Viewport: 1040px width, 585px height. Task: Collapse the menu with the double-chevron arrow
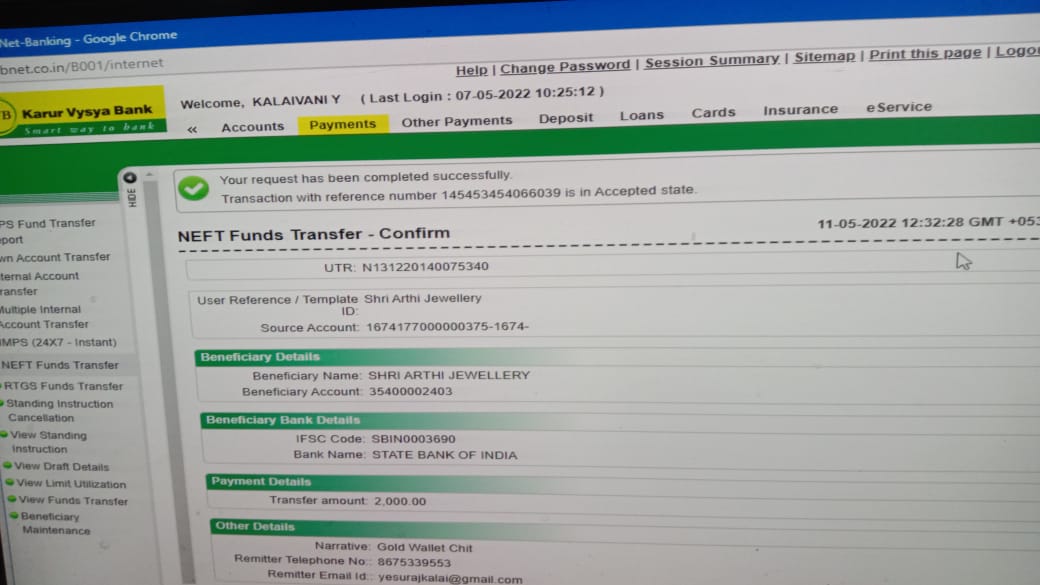click(192, 129)
